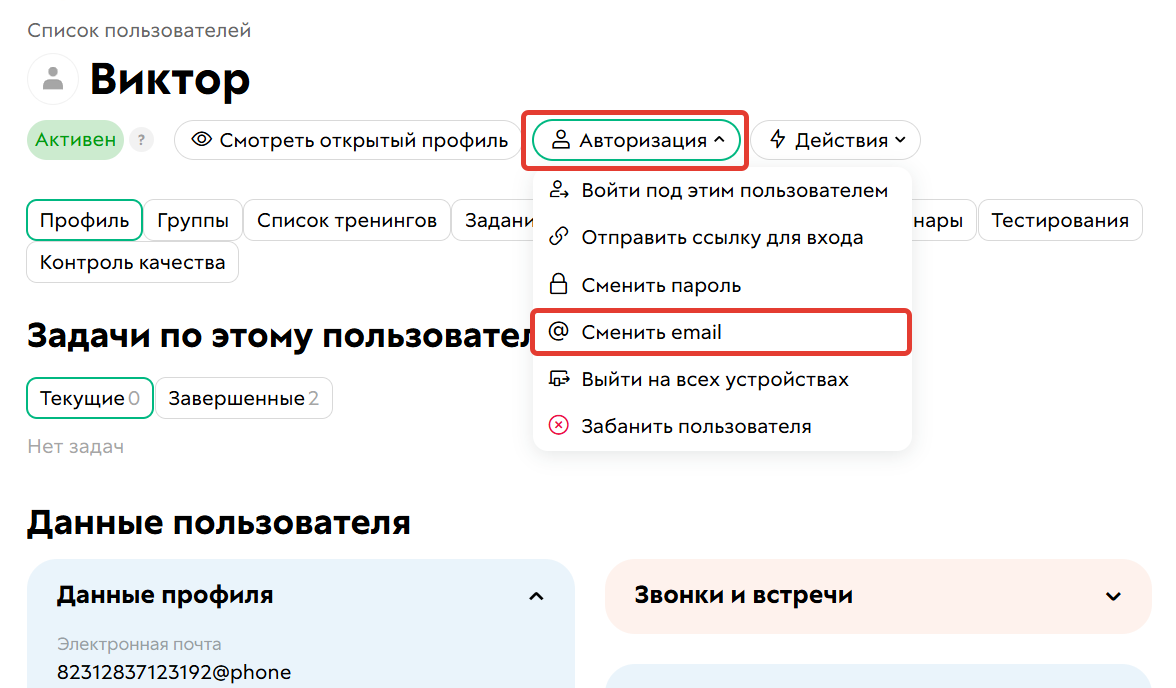
Task: Go back to Список пользователей
Action: pyautogui.click(x=139, y=31)
